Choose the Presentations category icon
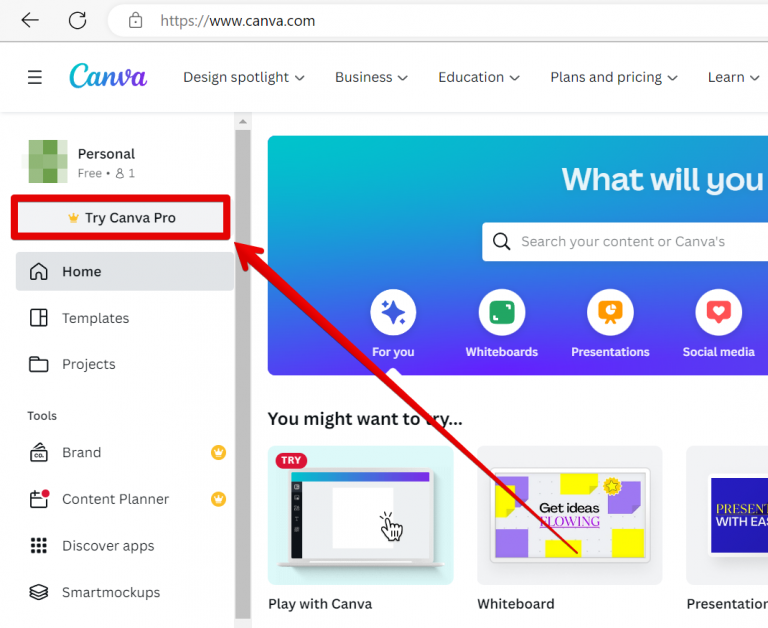This screenshot has height=628, width=768. point(610,313)
